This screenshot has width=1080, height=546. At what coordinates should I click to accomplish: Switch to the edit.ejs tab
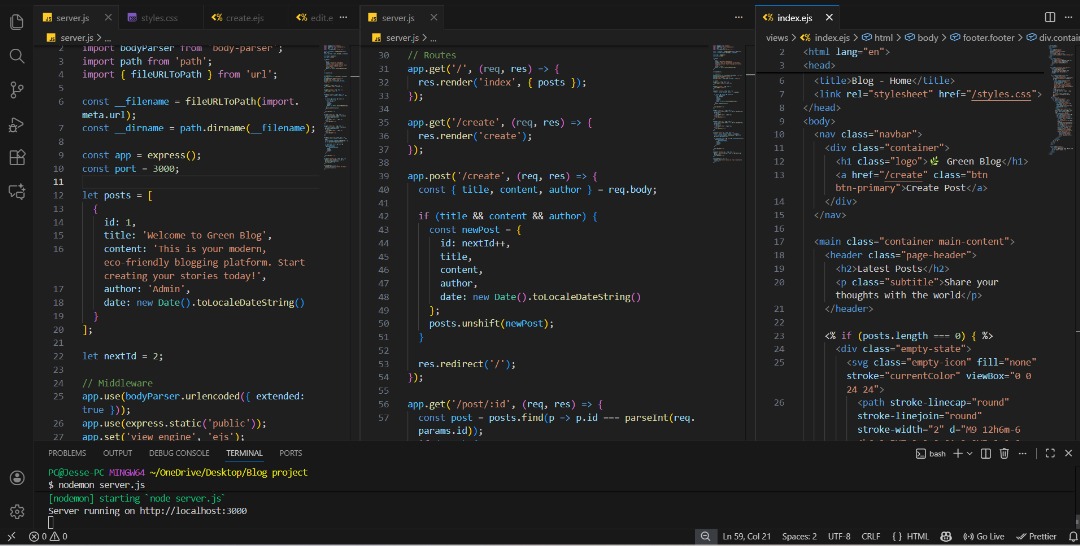coord(314,17)
